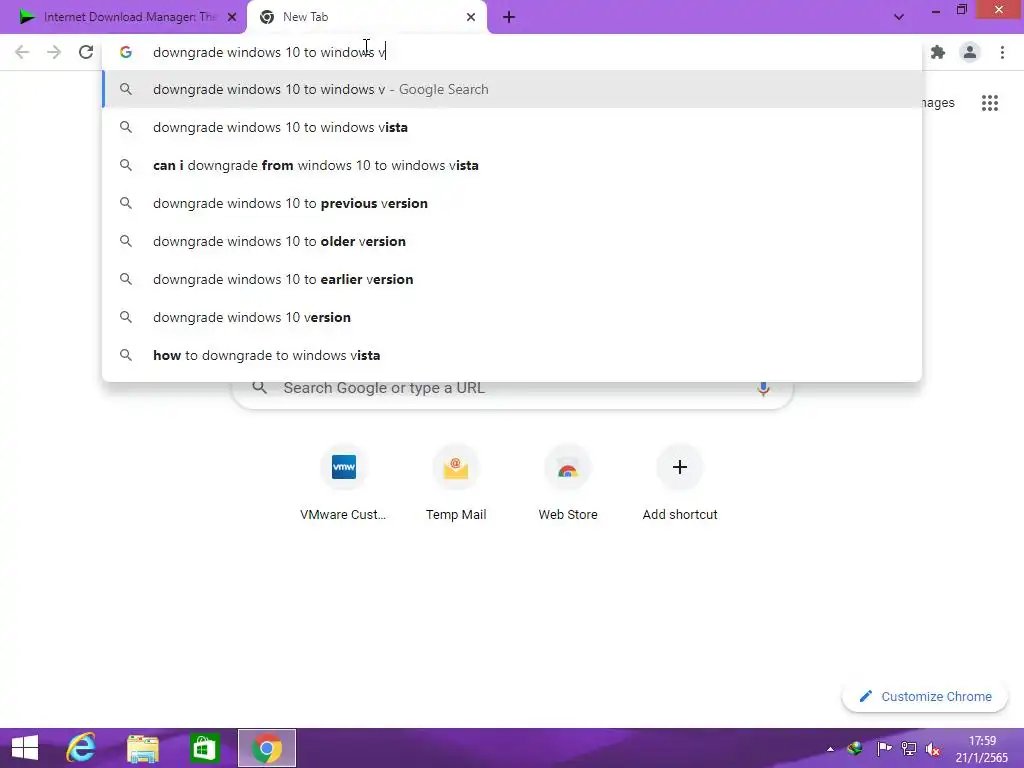Viewport: 1024px width, 768px height.
Task: Click the network tray icon
Action: point(908,749)
